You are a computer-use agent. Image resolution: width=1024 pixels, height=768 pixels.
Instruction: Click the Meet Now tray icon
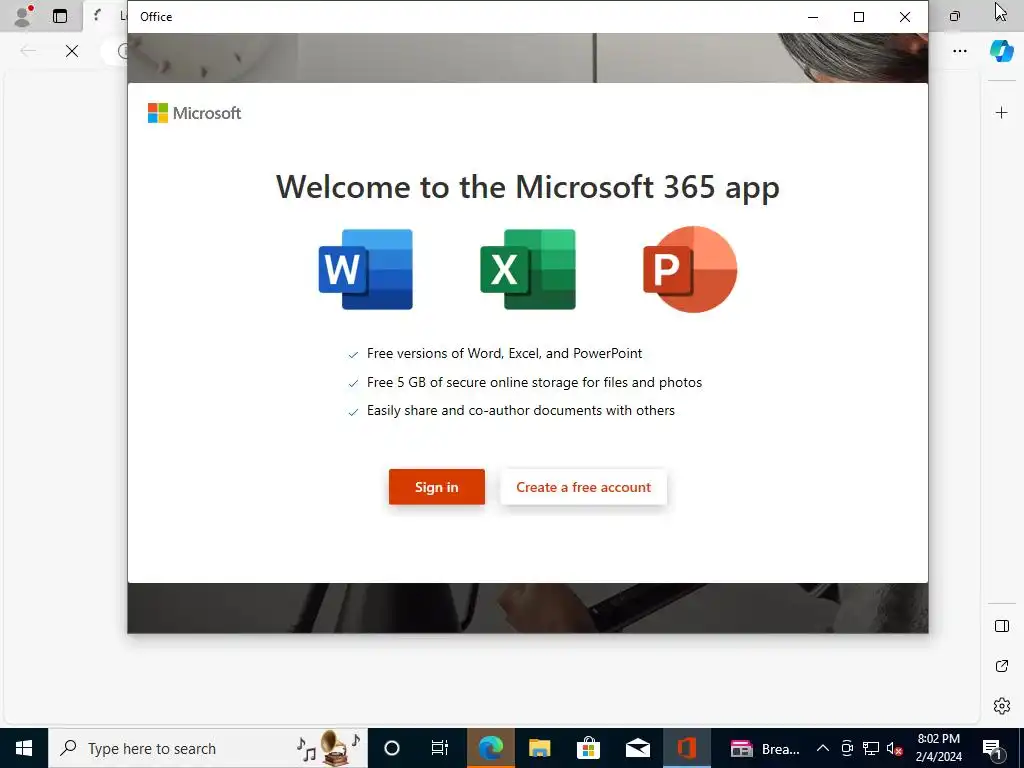pyautogui.click(x=847, y=748)
